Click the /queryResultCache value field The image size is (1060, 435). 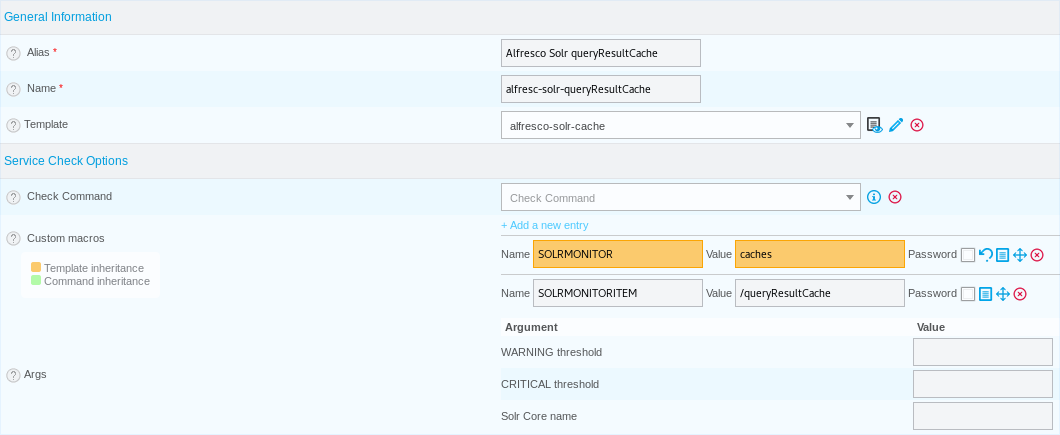820,293
